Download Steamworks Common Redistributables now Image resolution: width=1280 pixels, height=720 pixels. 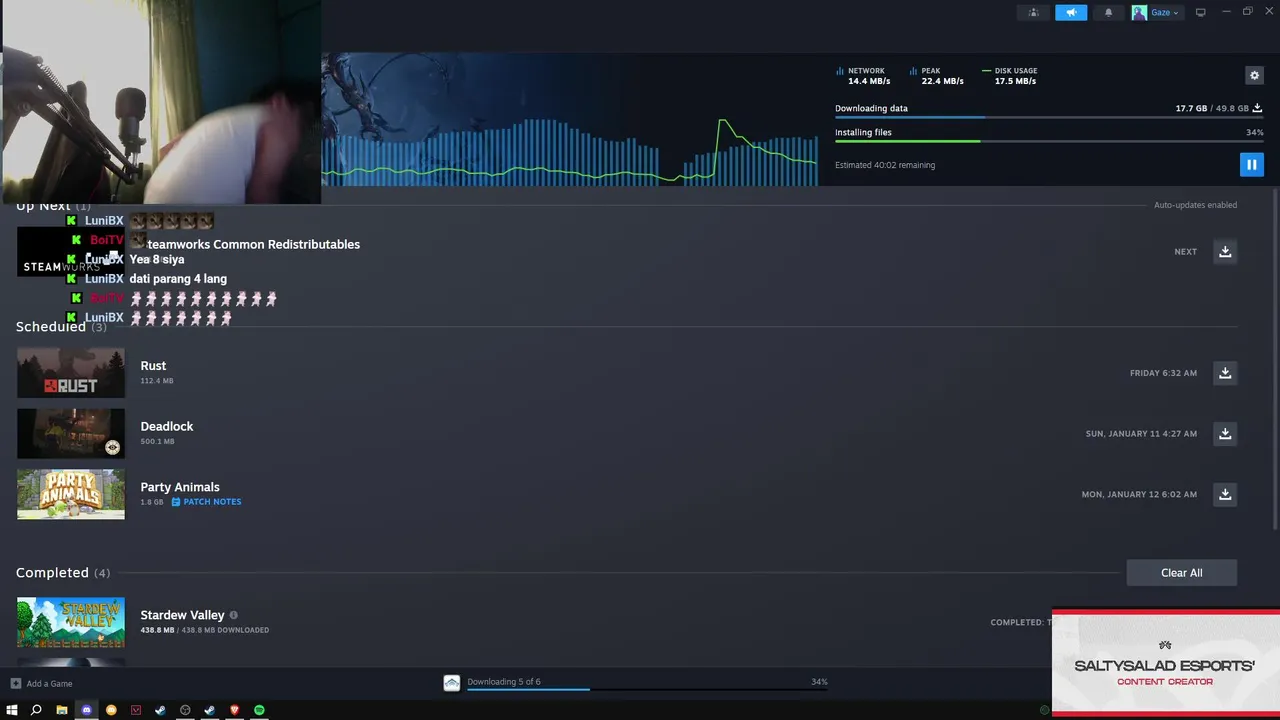(1225, 251)
